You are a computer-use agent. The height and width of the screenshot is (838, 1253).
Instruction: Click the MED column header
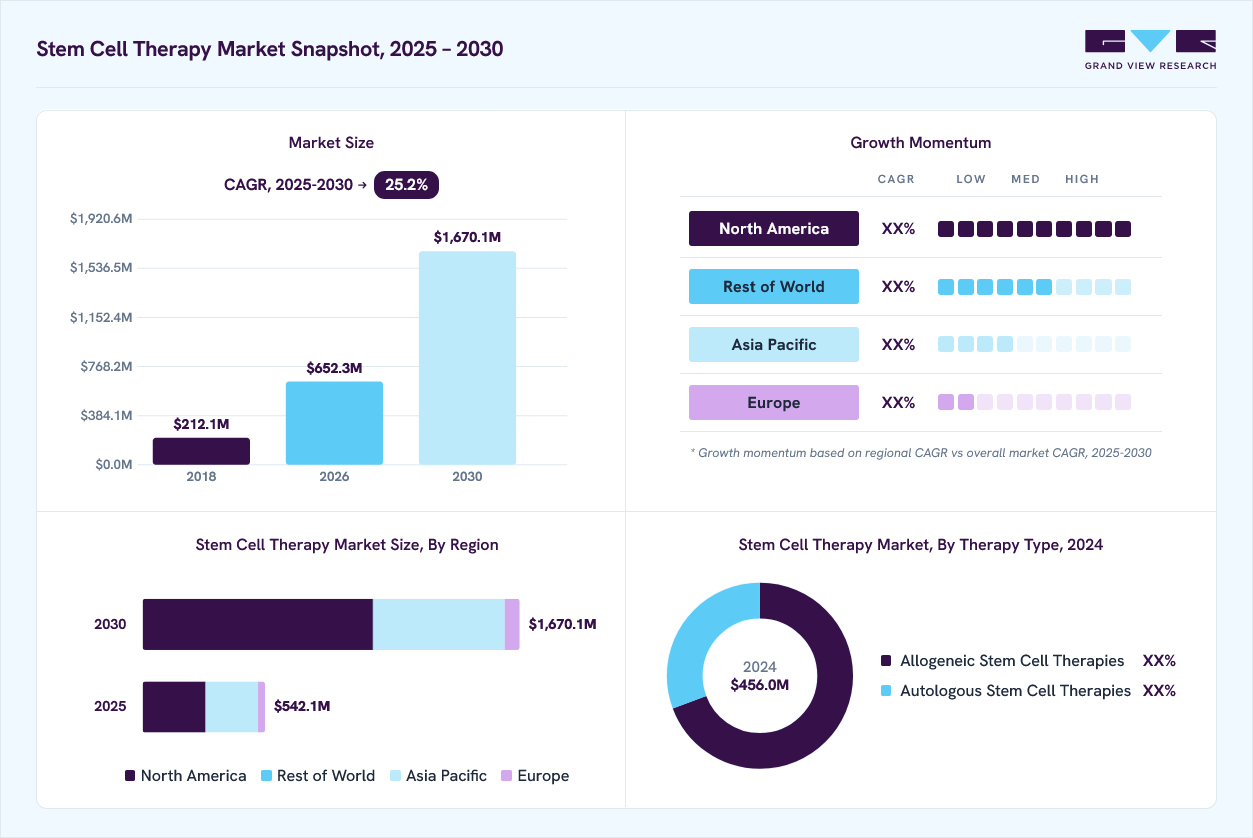tap(1026, 179)
